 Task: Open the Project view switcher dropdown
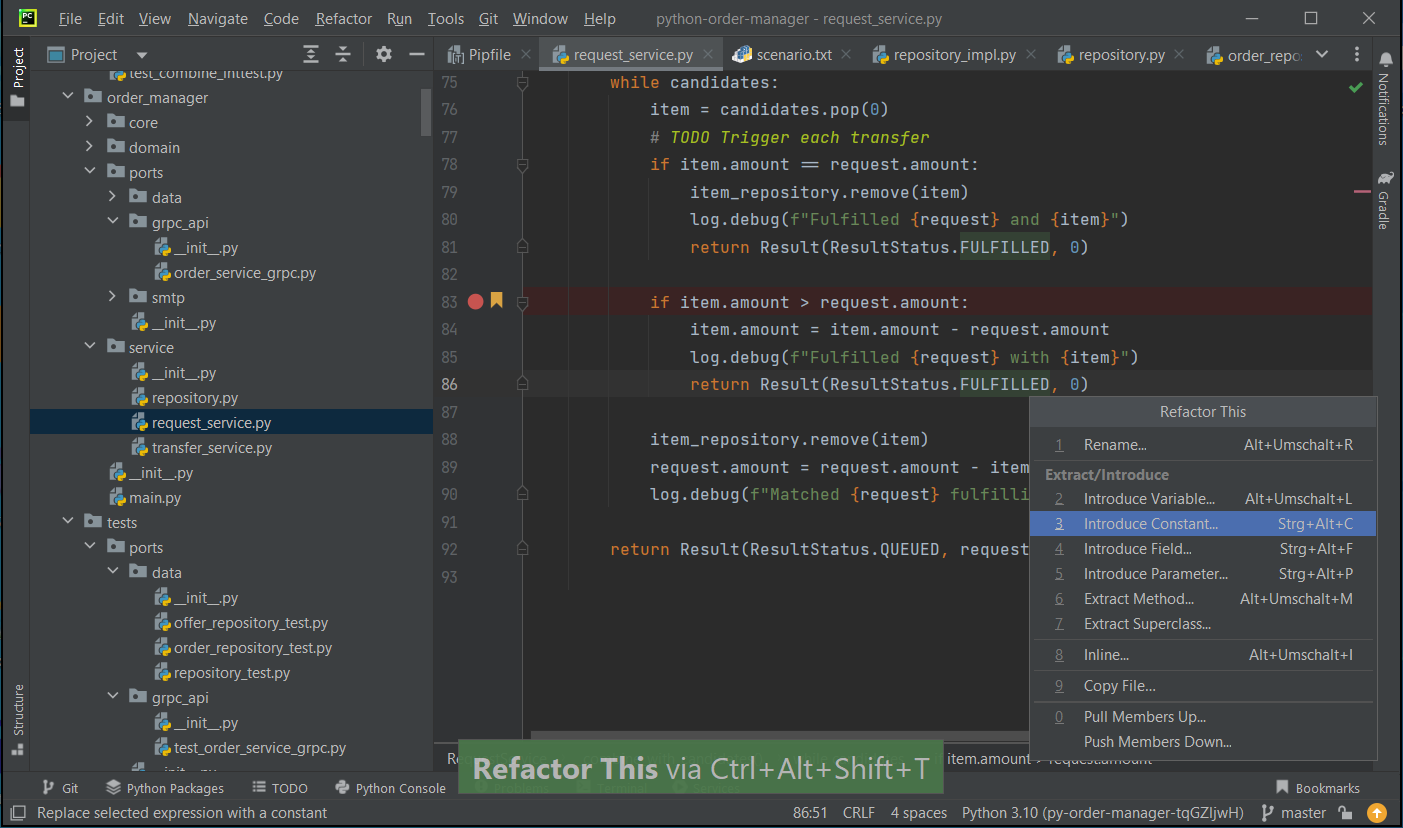[139, 54]
